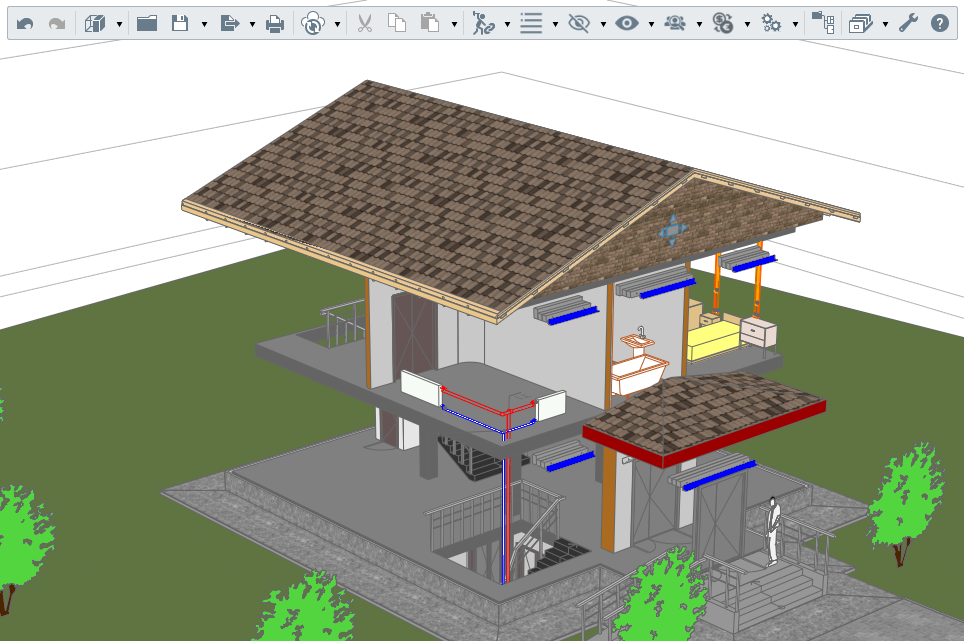
Task: Expand the dropdown beside the list icon
Action: coord(555,25)
